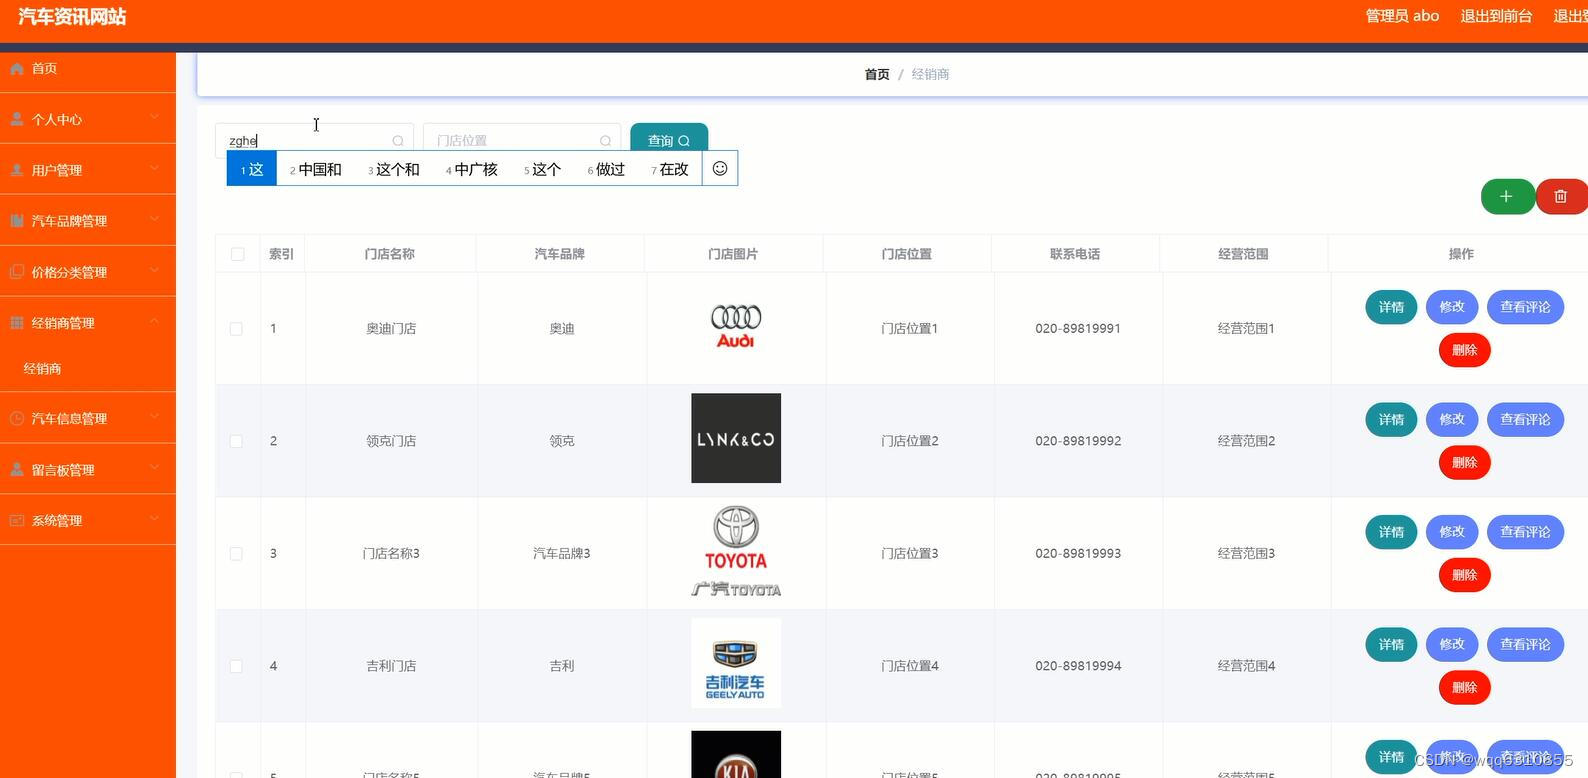Click 首页 breadcrumb link
Screen dimensions: 1588x778
point(877,74)
